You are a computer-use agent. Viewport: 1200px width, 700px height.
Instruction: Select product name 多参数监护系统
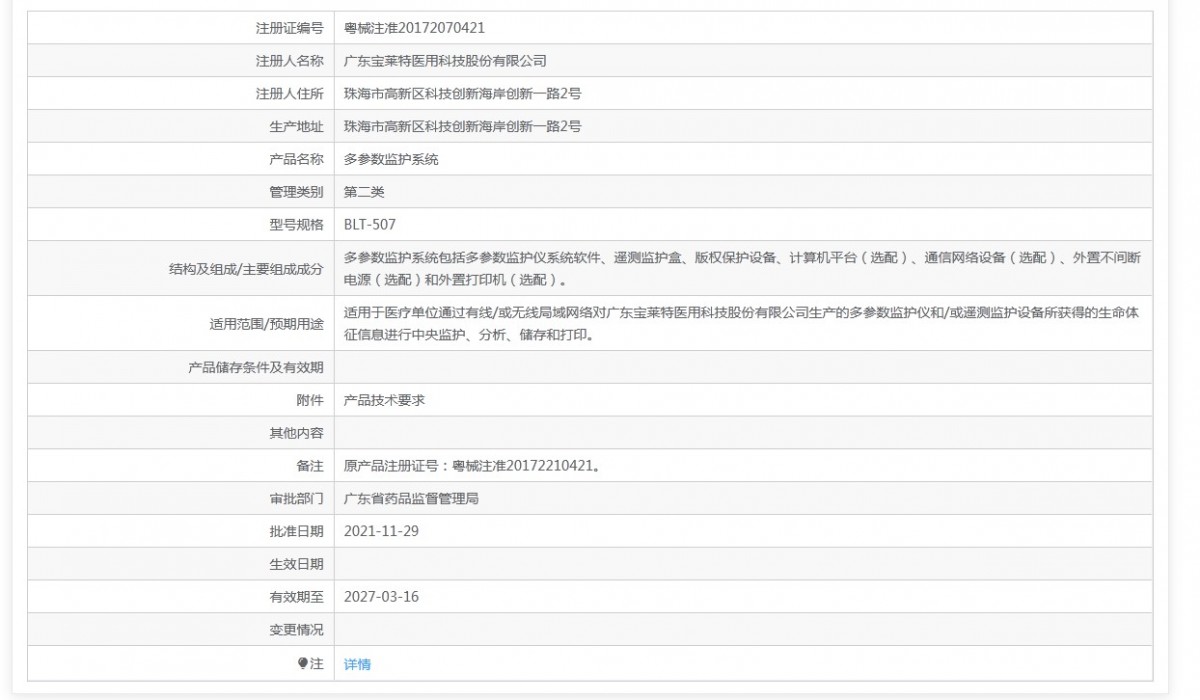[391, 159]
